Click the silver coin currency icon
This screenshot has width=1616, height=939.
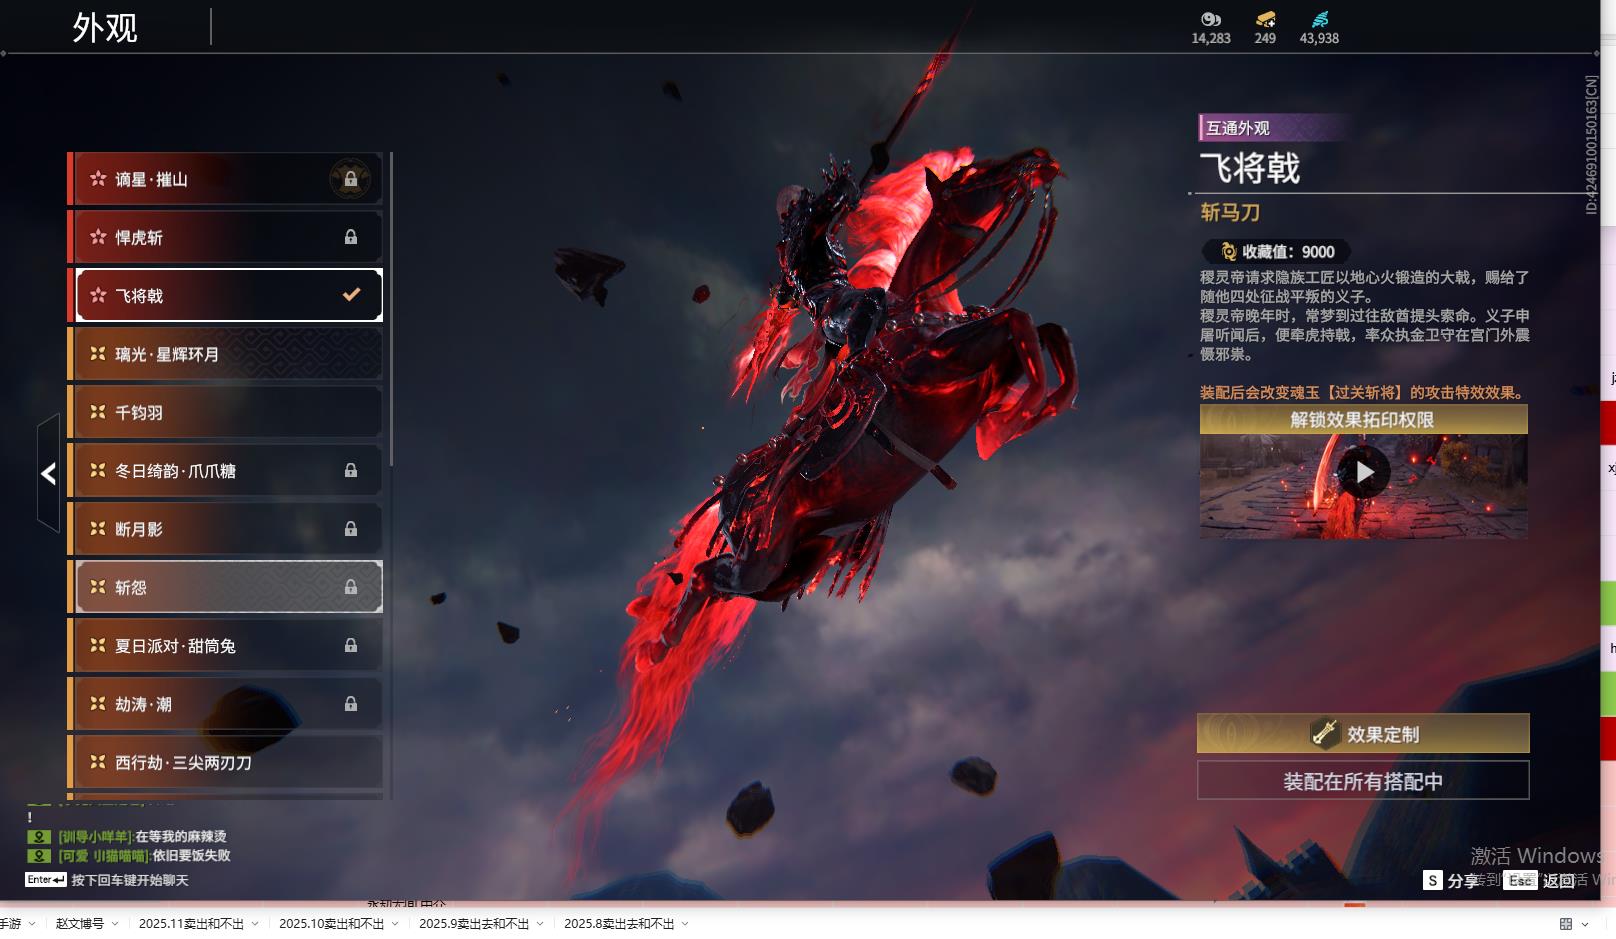click(1210, 19)
